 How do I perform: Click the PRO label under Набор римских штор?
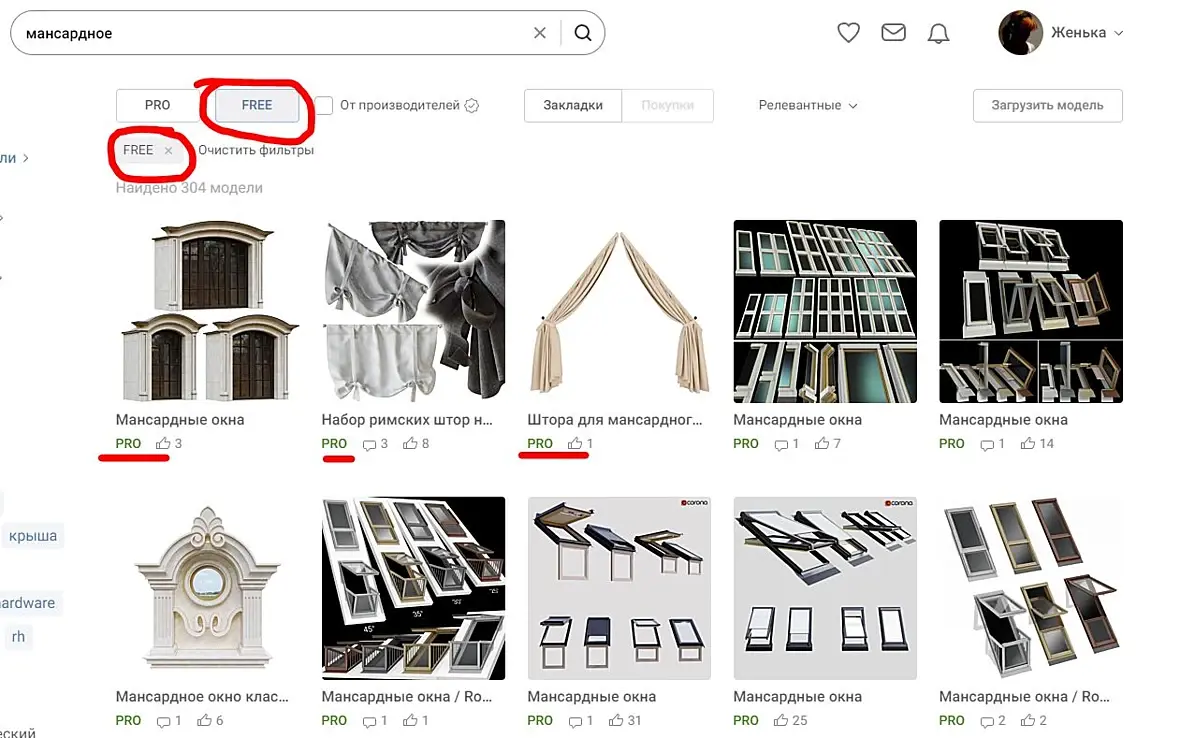click(x=334, y=444)
